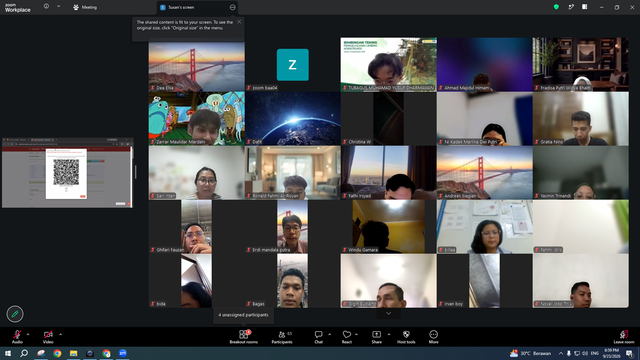The image size is (640, 360).
Task: Open Host tools shield menu
Action: coord(406,337)
